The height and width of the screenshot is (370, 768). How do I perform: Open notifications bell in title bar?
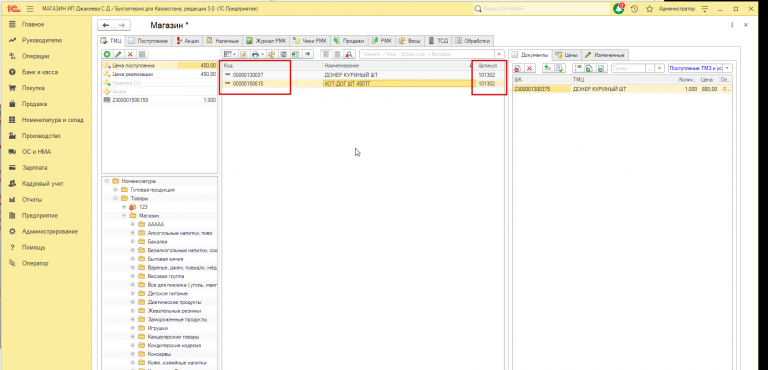click(x=618, y=9)
